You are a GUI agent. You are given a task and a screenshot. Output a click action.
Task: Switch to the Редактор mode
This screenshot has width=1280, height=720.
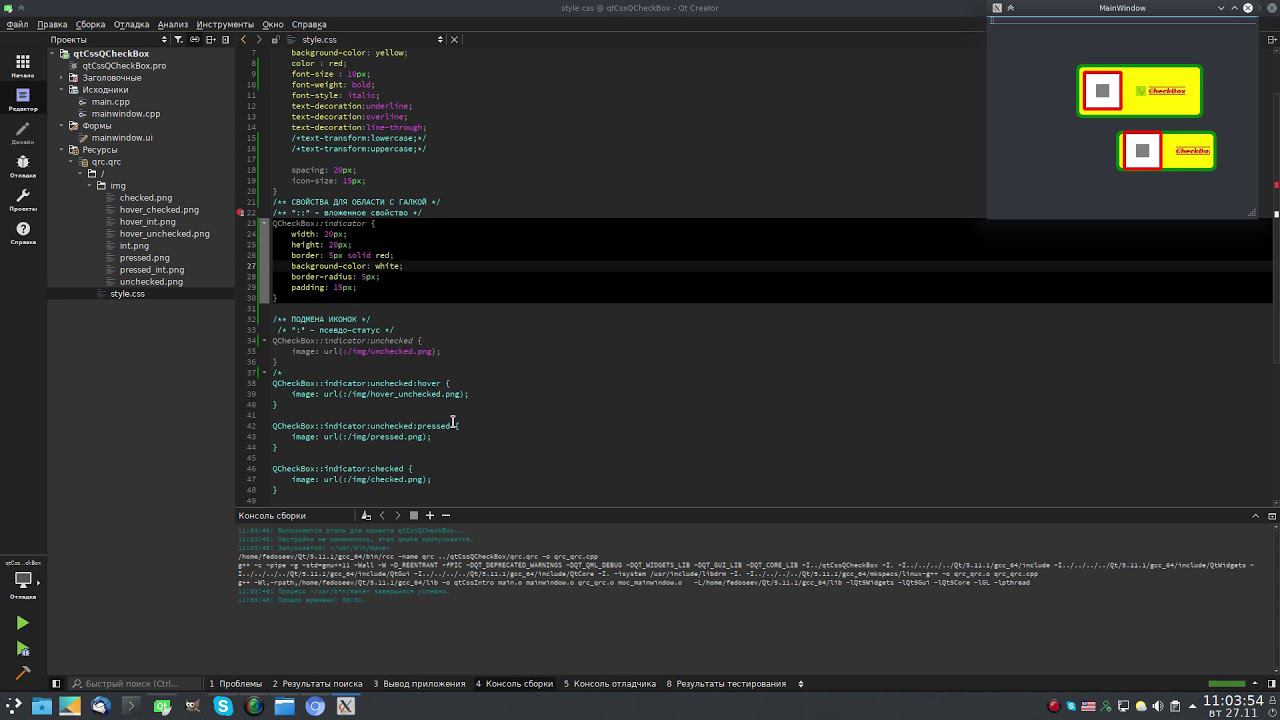23,99
